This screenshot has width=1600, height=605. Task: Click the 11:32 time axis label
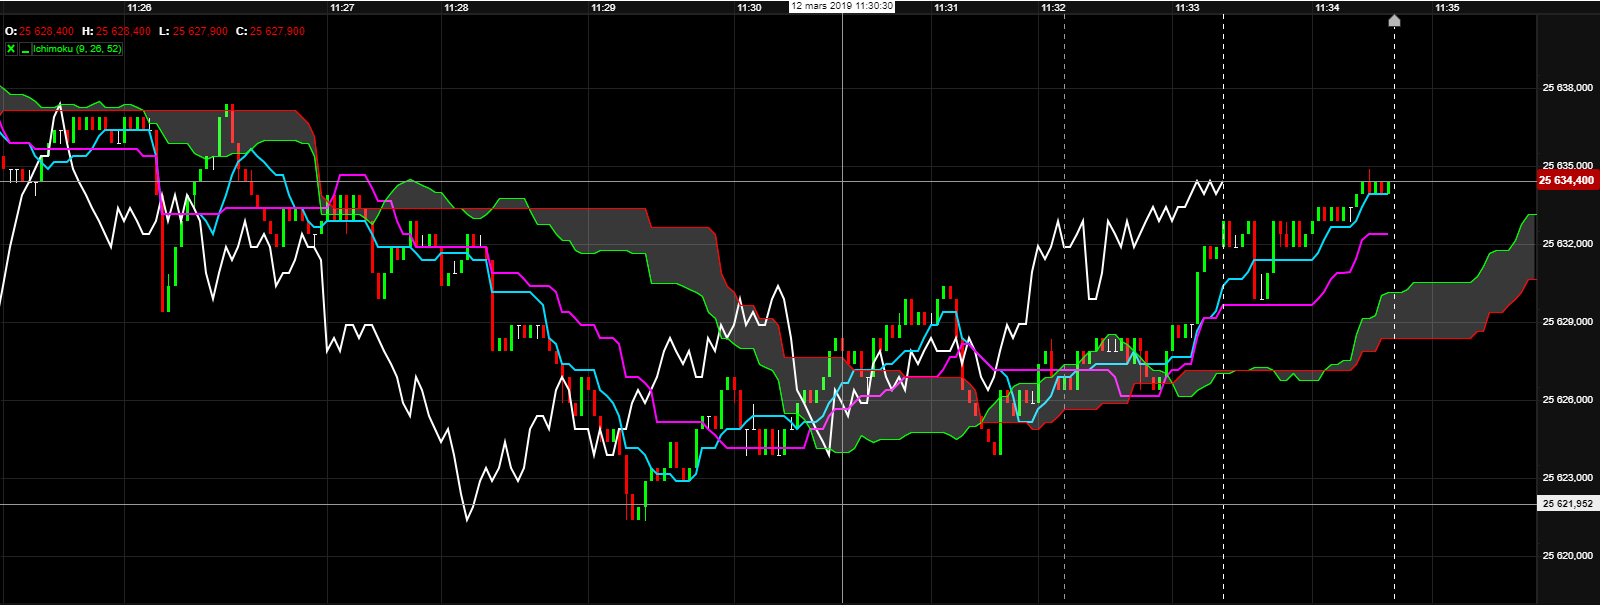click(x=1053, y=7)
